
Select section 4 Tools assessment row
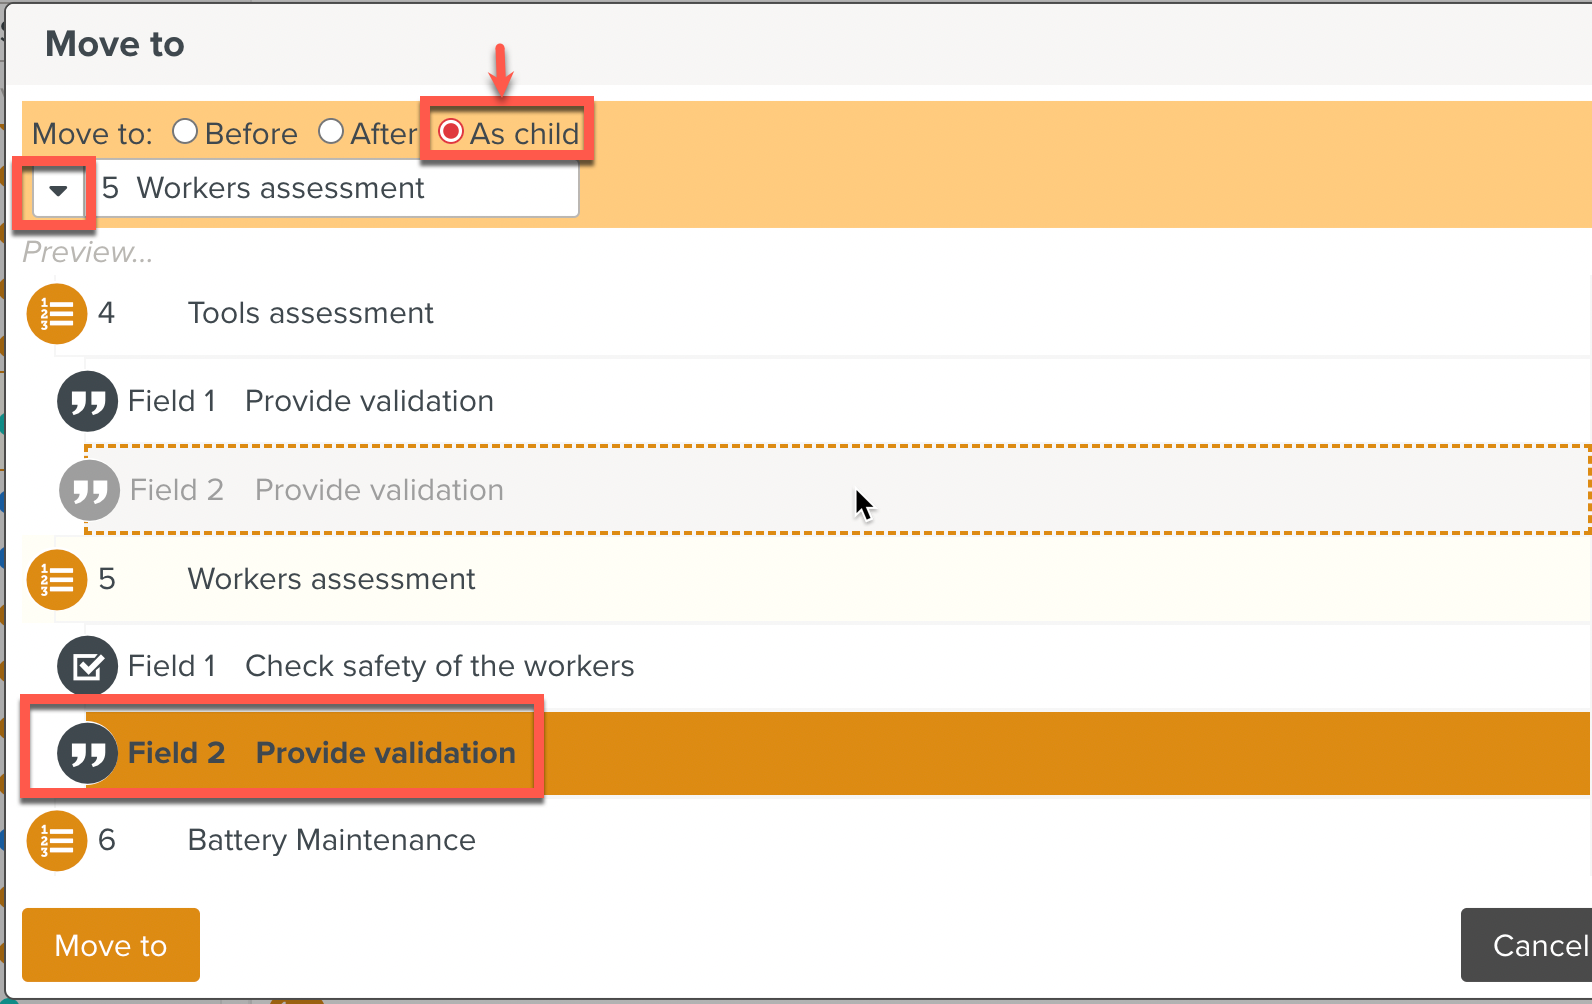click(x=310, y=314)
